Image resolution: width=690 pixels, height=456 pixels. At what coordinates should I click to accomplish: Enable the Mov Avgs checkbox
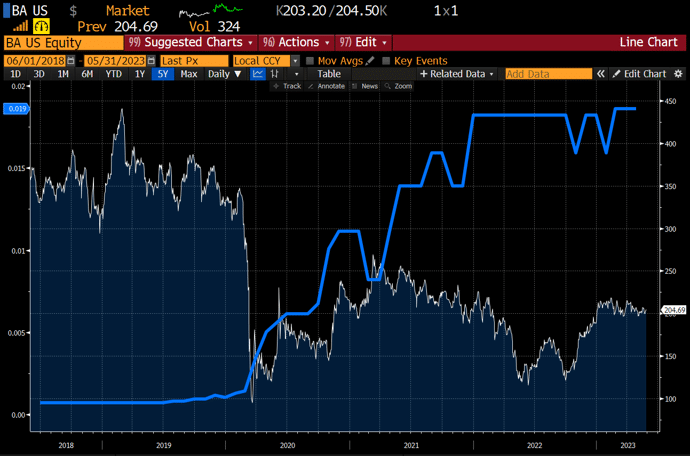pos(310,61)
